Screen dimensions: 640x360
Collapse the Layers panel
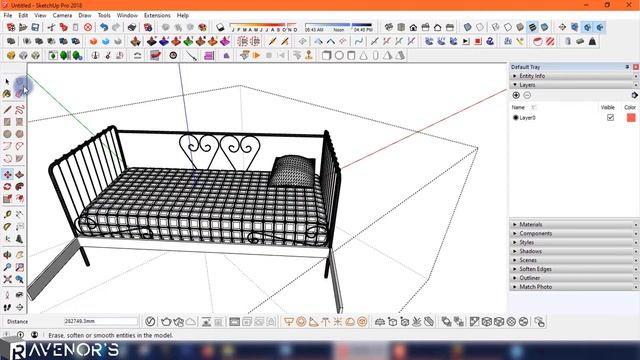573,85
